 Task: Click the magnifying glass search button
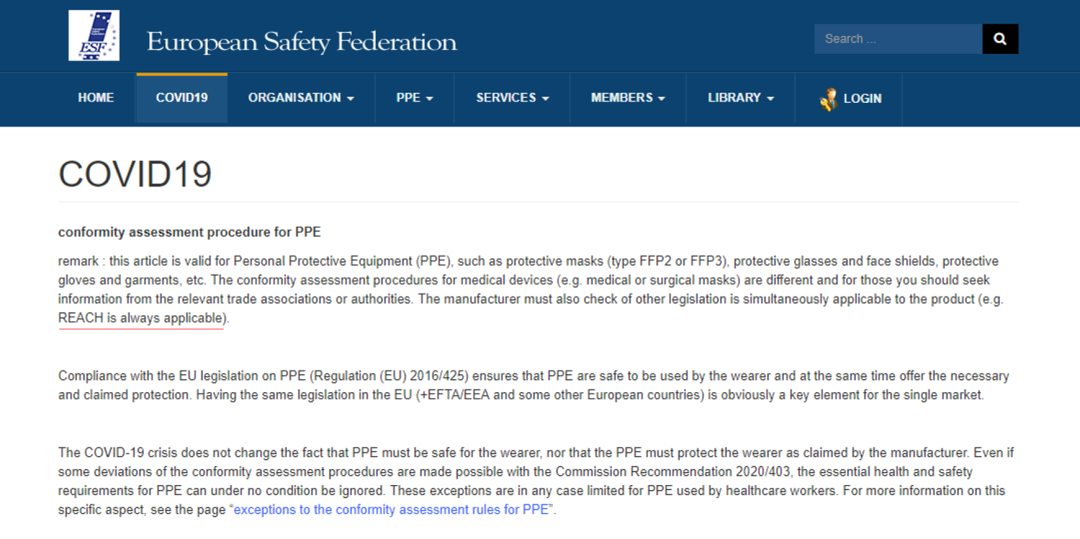coord(1000,39)
